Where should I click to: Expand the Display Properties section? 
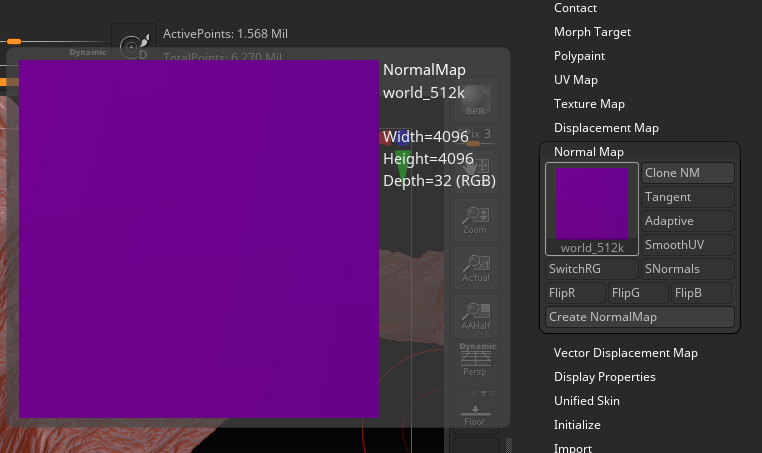tap(605, 377)
